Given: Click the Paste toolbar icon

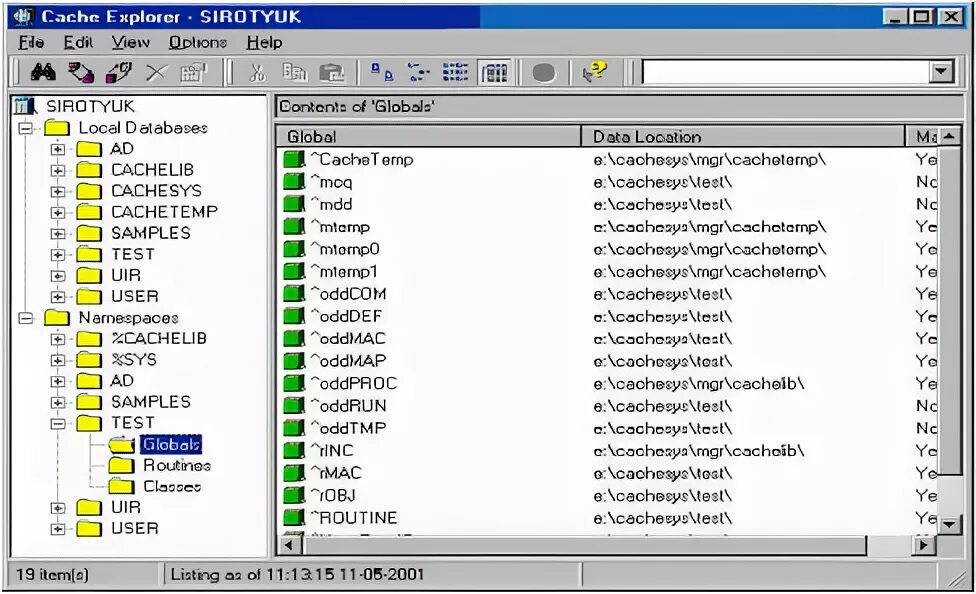Looking at the screenshot, I should tap(332, 73).
